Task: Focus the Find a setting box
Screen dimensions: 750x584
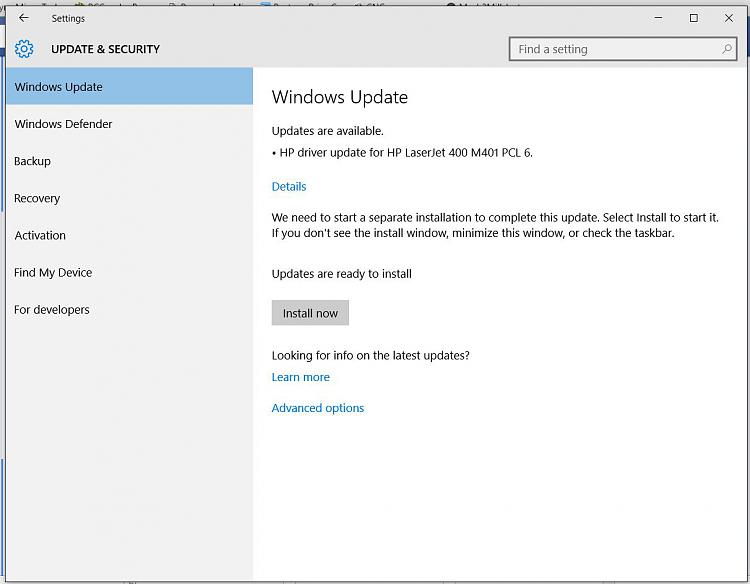Action: [x=623, y=49]
